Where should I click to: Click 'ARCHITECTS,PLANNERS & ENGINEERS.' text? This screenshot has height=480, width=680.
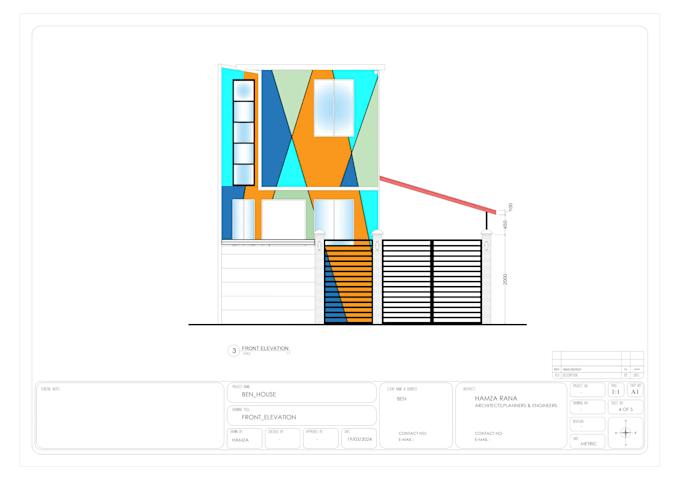[516, 406]
